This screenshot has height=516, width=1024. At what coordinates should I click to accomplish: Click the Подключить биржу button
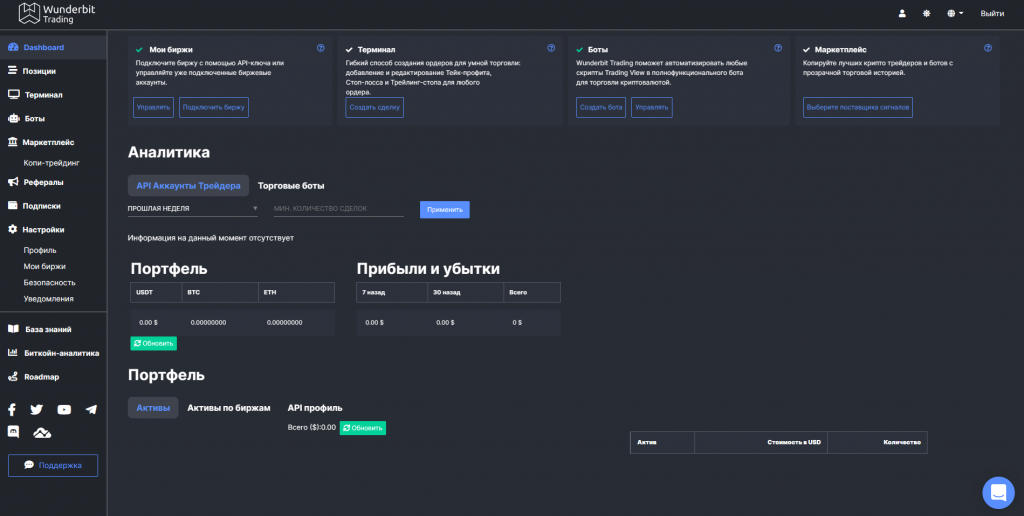click(214, 107)
